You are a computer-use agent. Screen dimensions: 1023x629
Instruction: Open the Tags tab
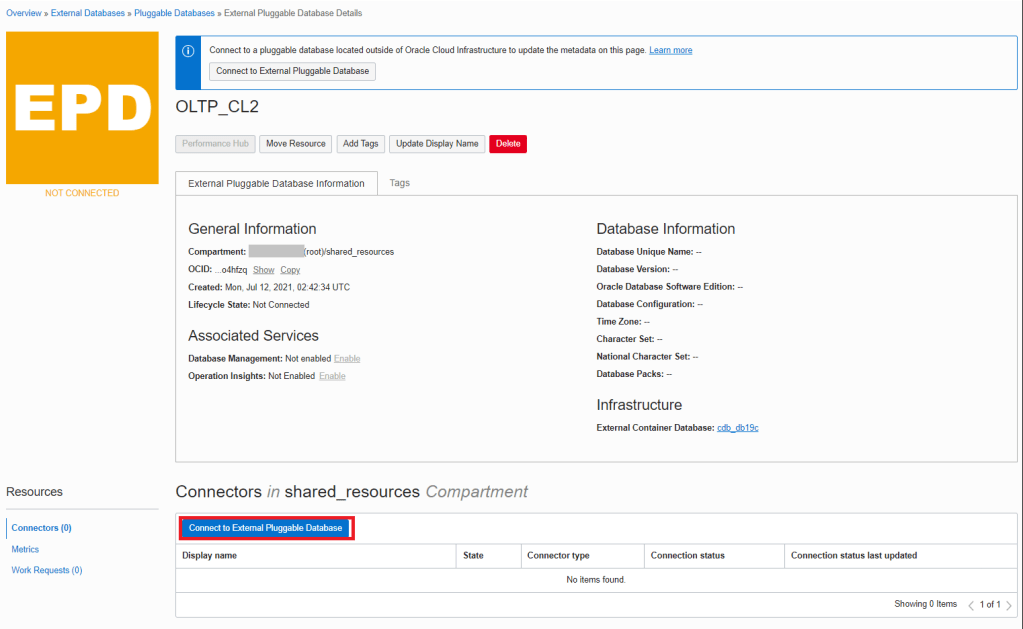[399, 183]
